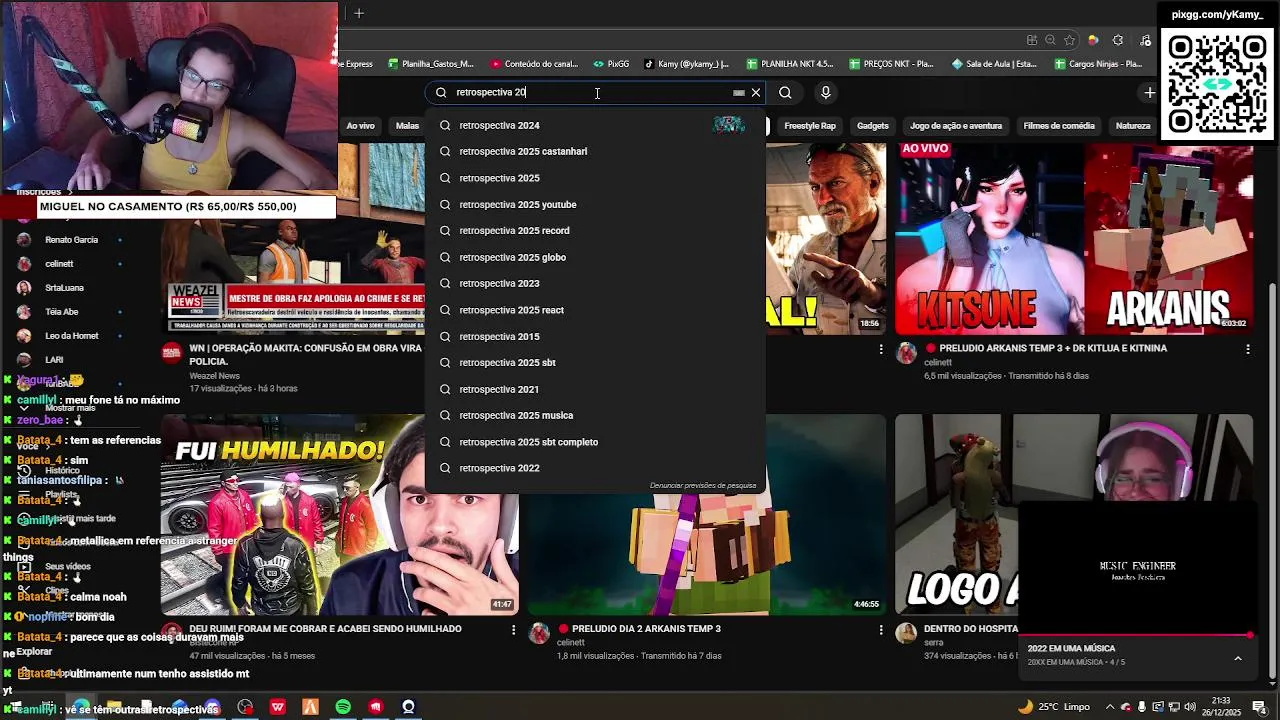Open the PLANILHA NKT 4.5 bookmark

[x=790, y=64]
